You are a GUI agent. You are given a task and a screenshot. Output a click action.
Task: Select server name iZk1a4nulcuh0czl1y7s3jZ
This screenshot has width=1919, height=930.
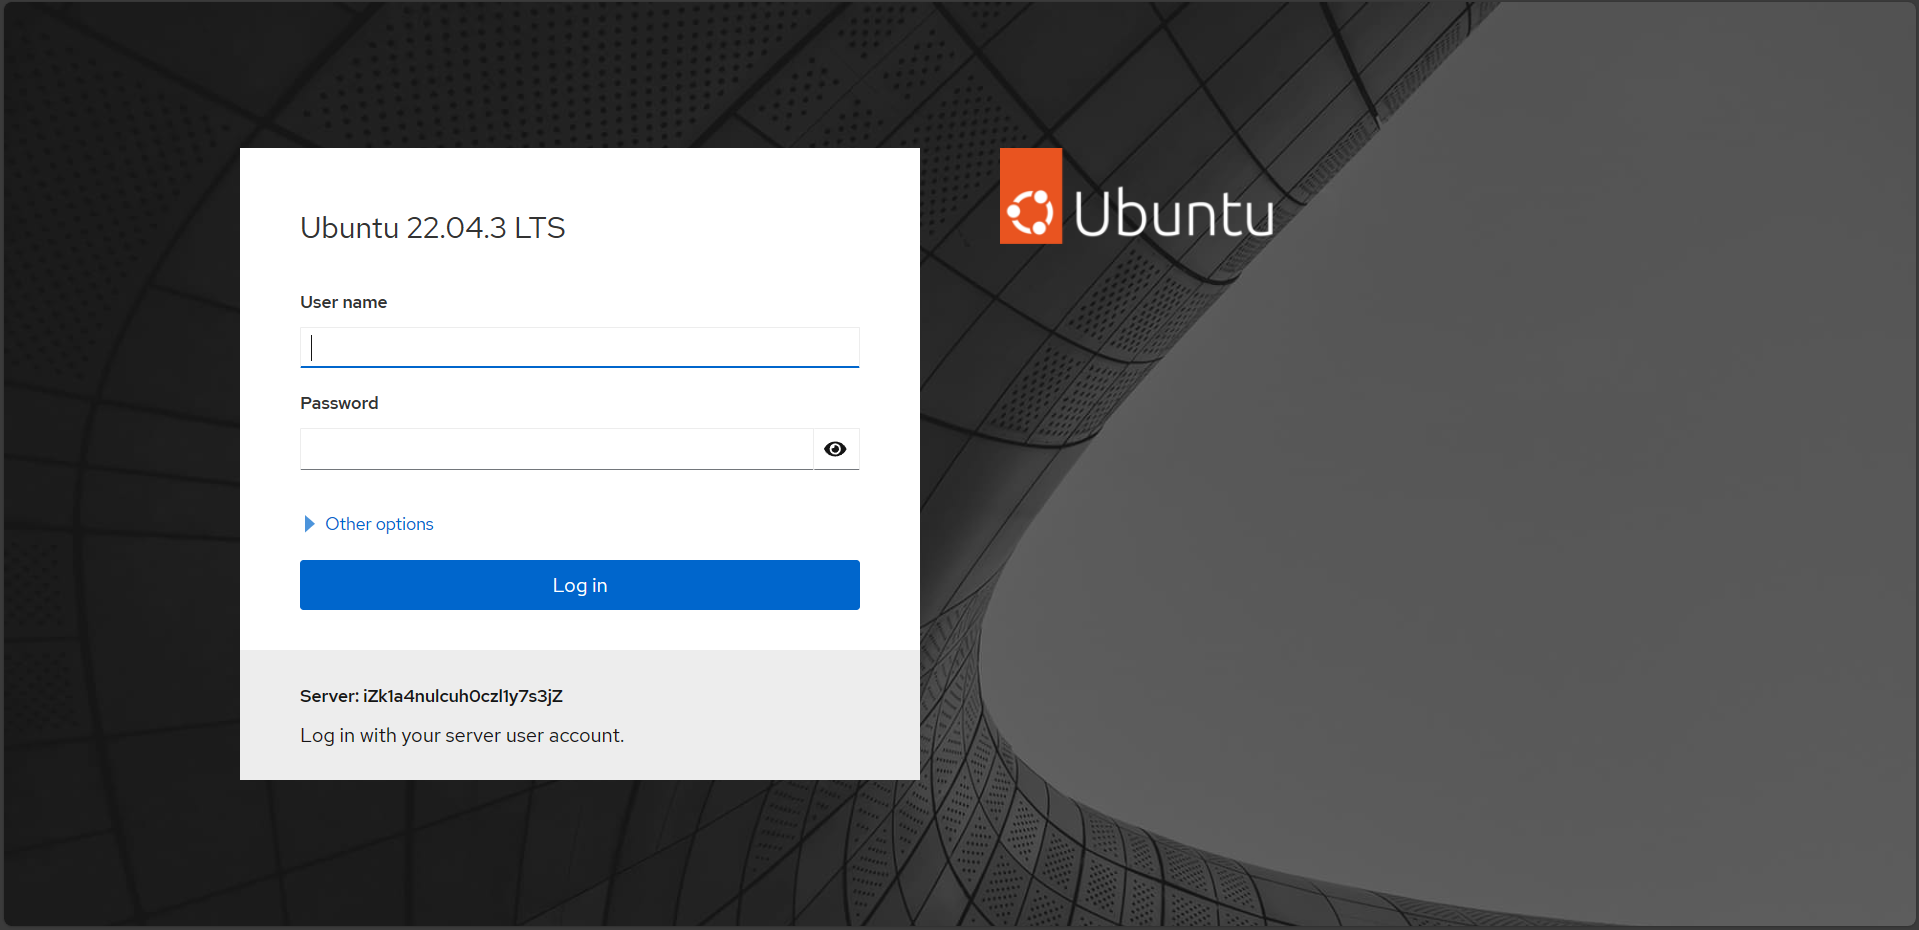(463, 696)
